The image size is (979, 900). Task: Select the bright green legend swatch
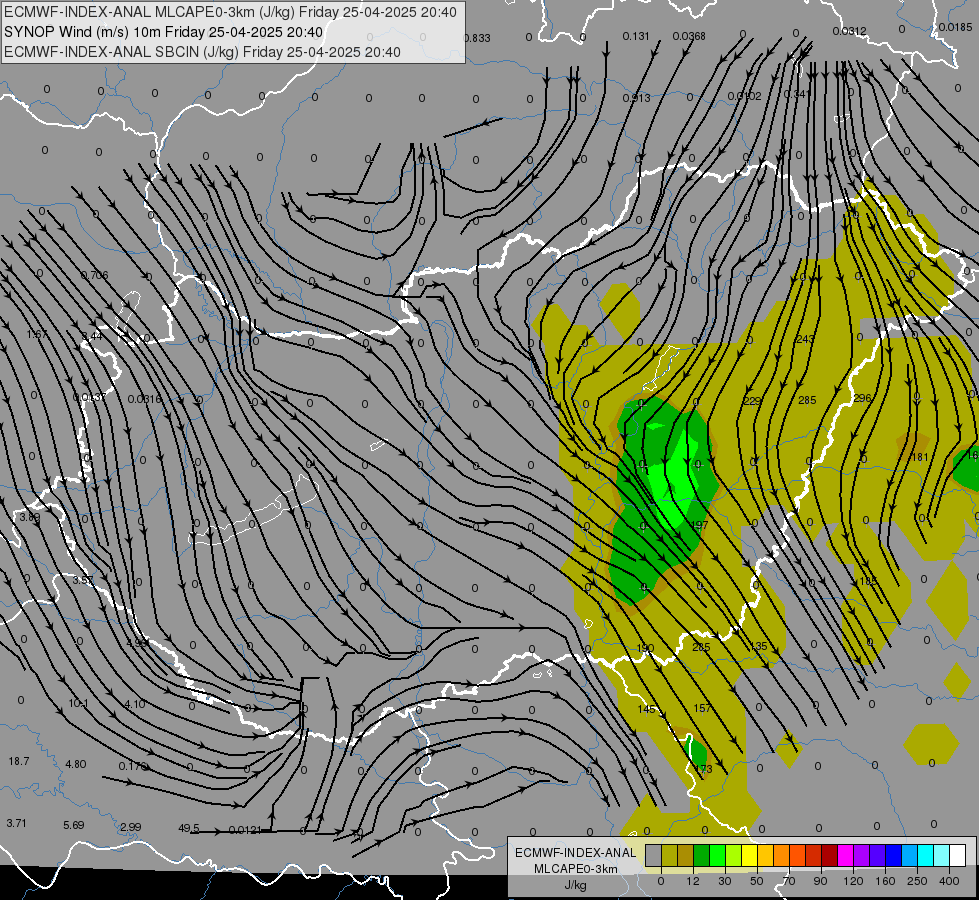[717, 855]
